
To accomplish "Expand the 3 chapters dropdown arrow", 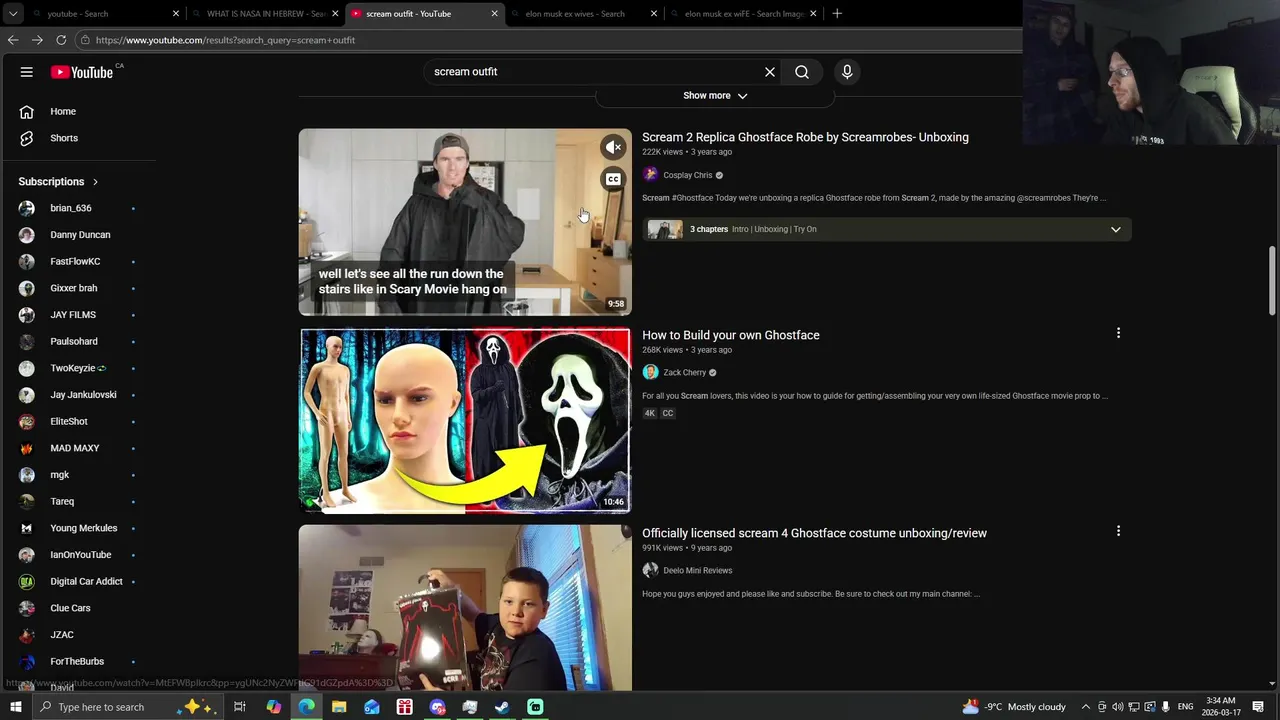I will tap(1116, 229).
